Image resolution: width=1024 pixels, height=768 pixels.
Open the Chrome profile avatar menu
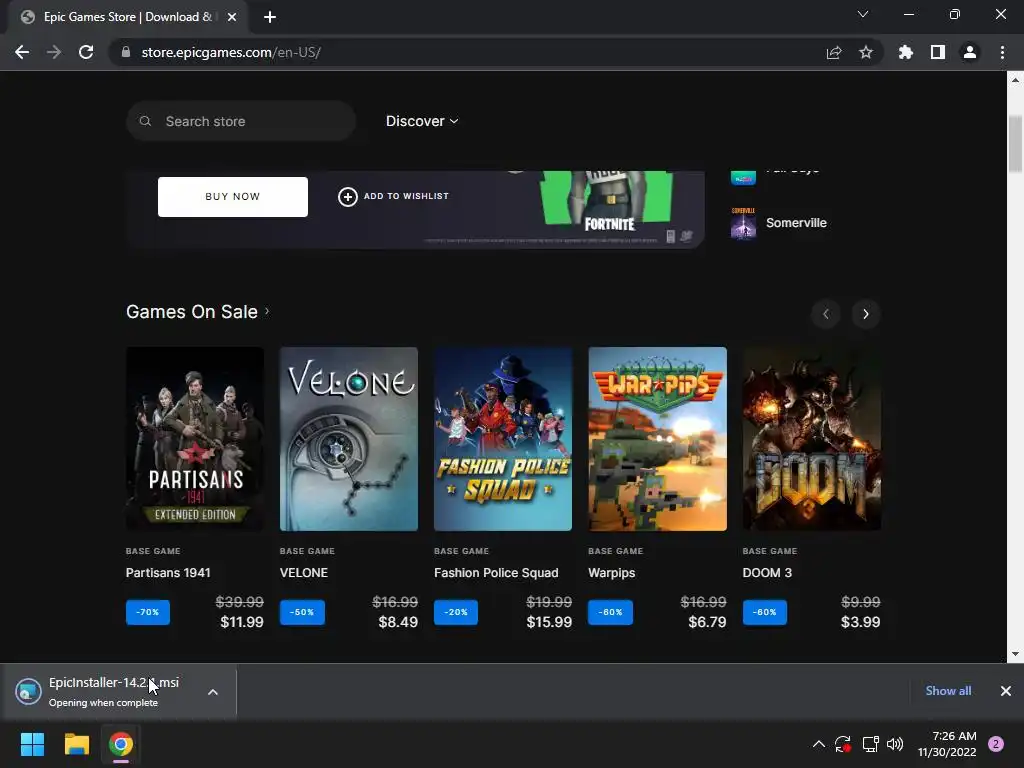pos(970,52)
